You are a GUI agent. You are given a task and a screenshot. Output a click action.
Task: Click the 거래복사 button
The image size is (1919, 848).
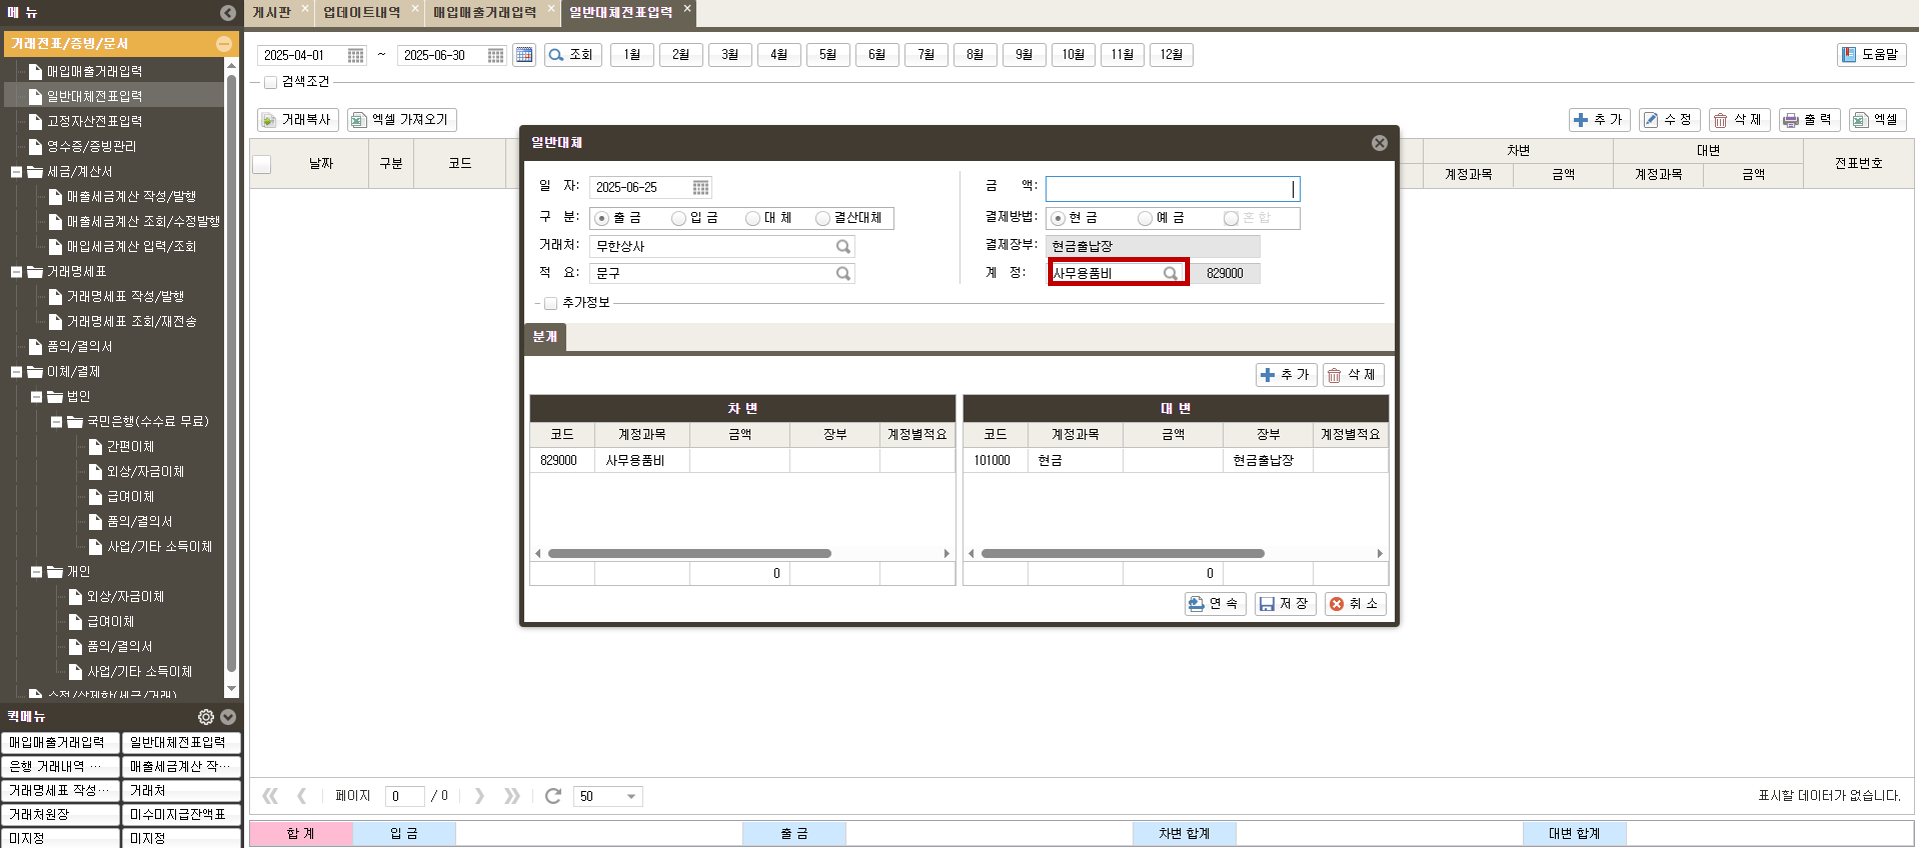click(x=298, y=120)
